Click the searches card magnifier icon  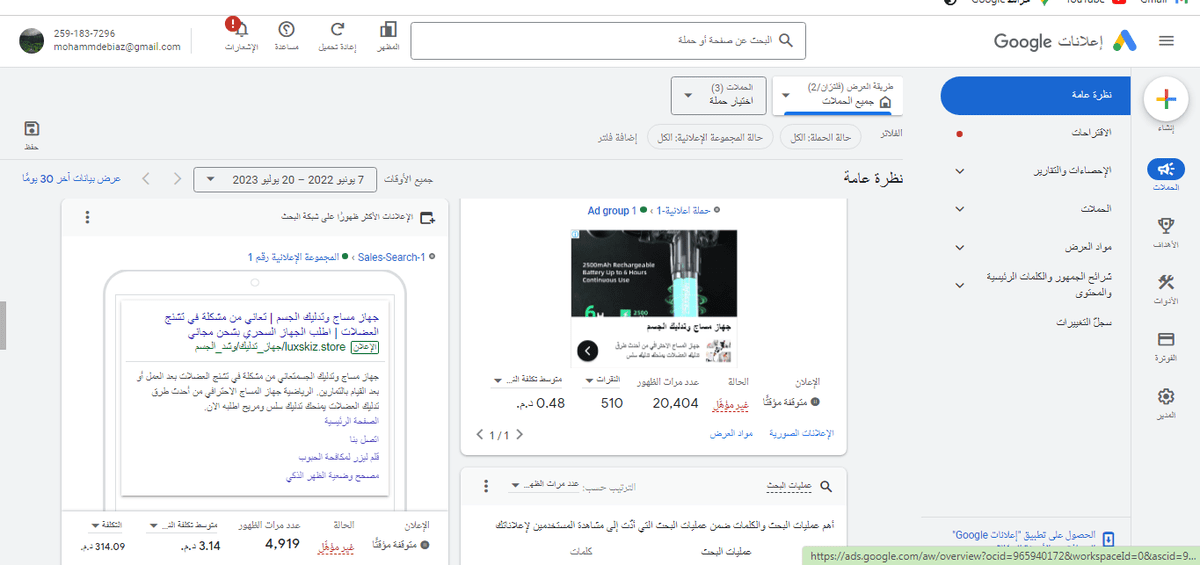(826, 486)
